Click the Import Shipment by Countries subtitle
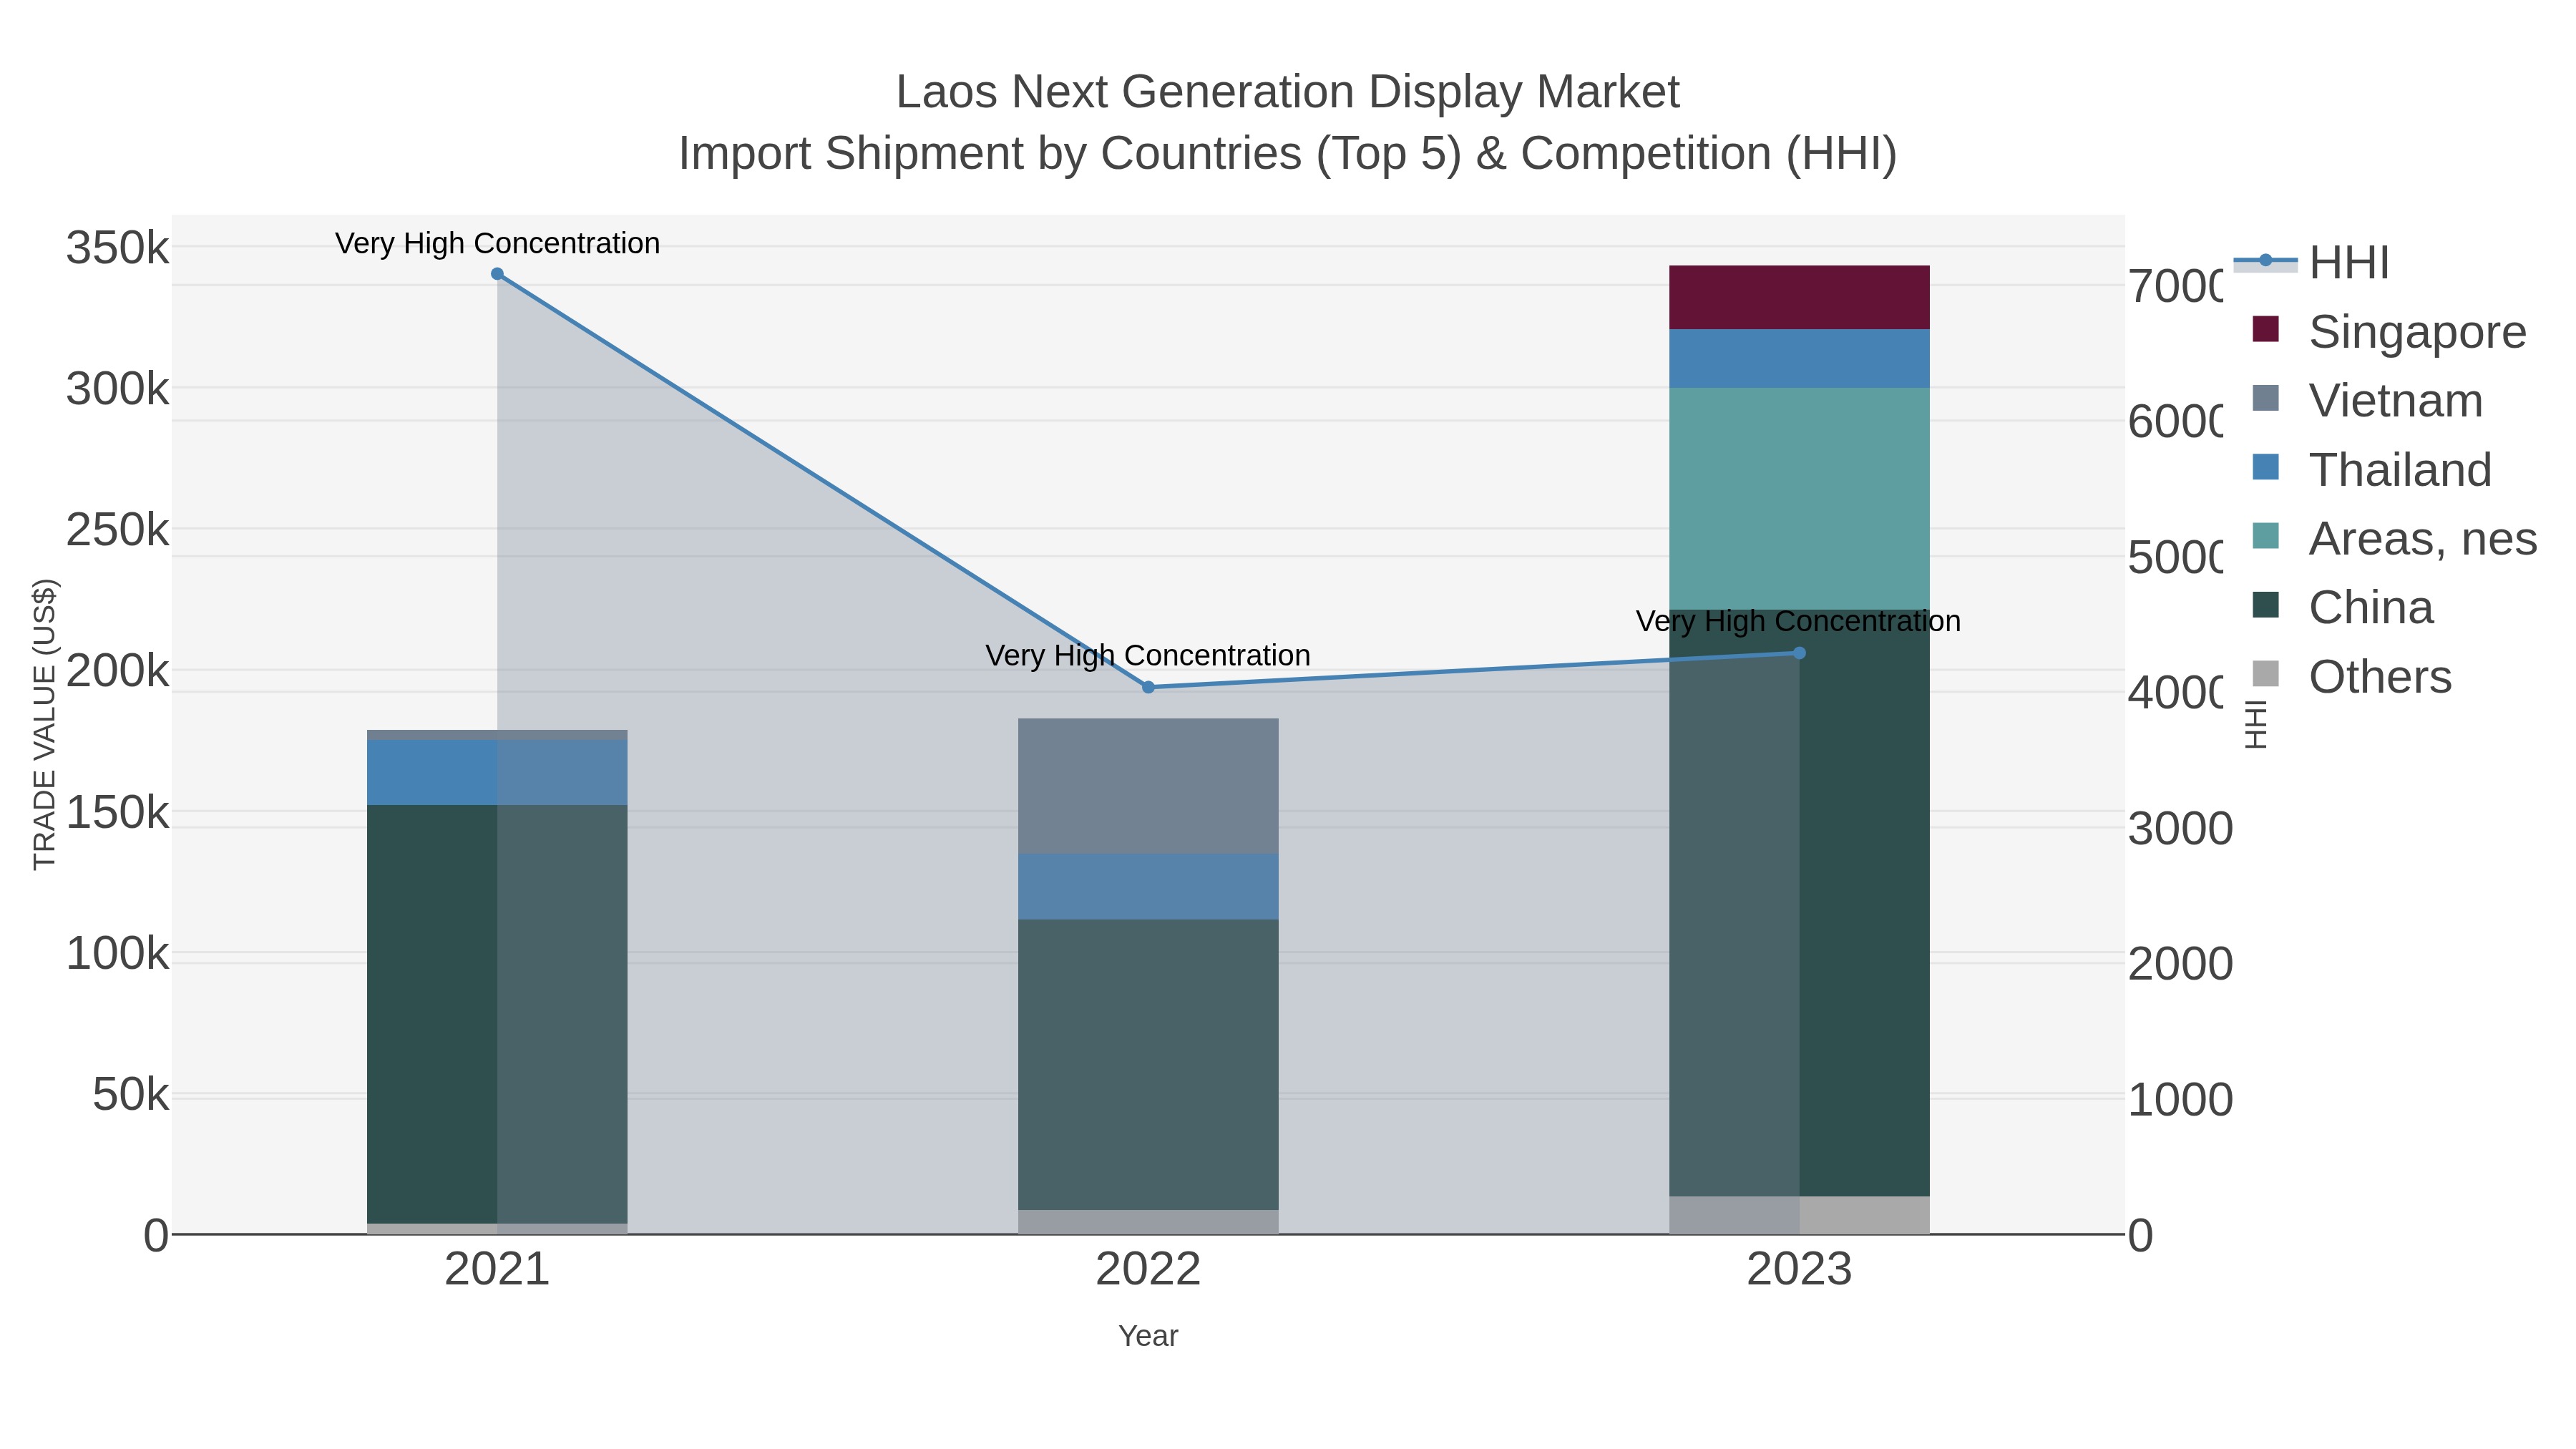This screenshot has height=1449, width=2576. tap(1287, 154)
